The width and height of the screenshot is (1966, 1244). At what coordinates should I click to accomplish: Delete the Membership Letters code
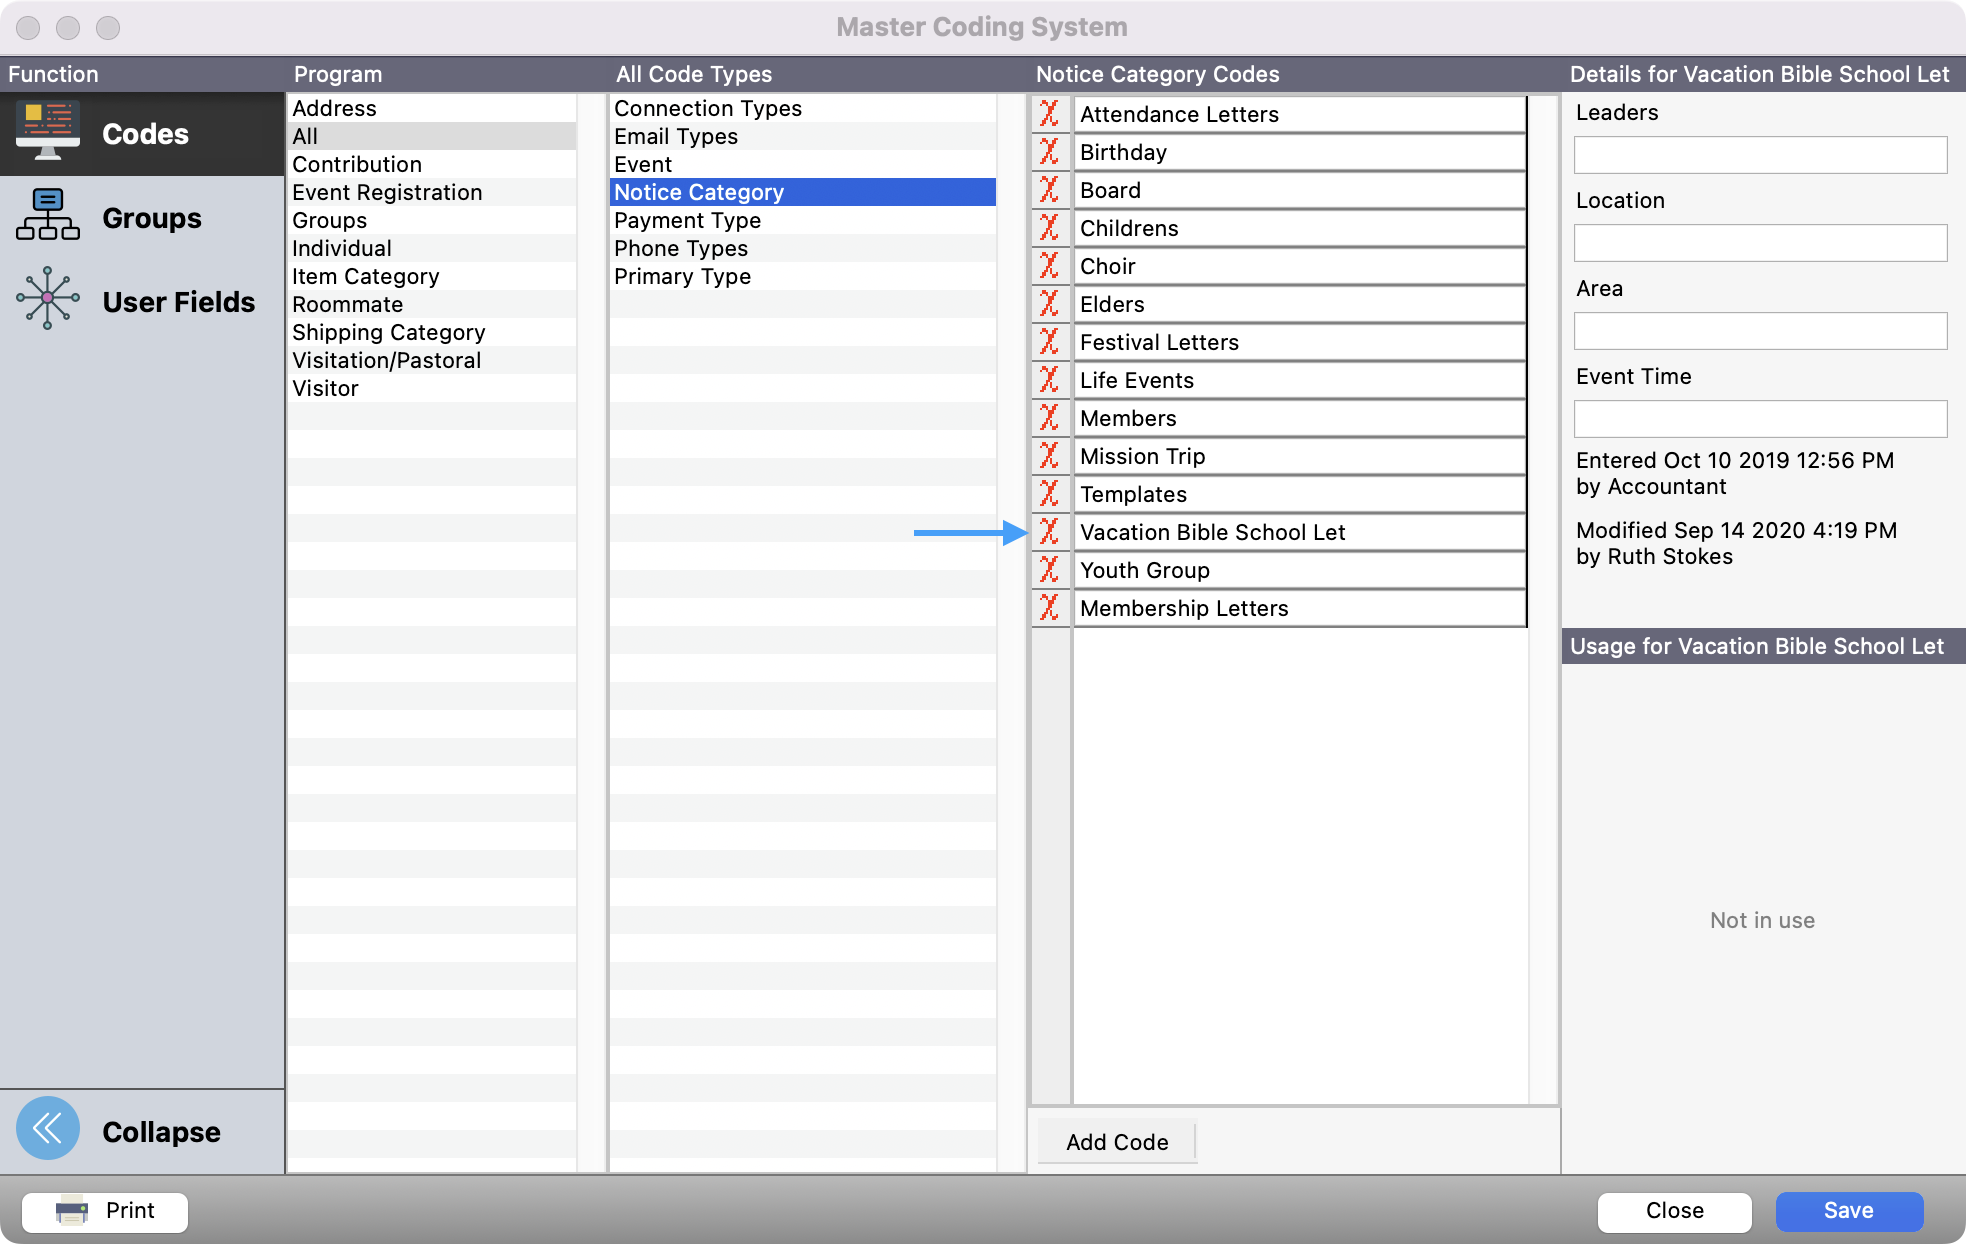1050,607
